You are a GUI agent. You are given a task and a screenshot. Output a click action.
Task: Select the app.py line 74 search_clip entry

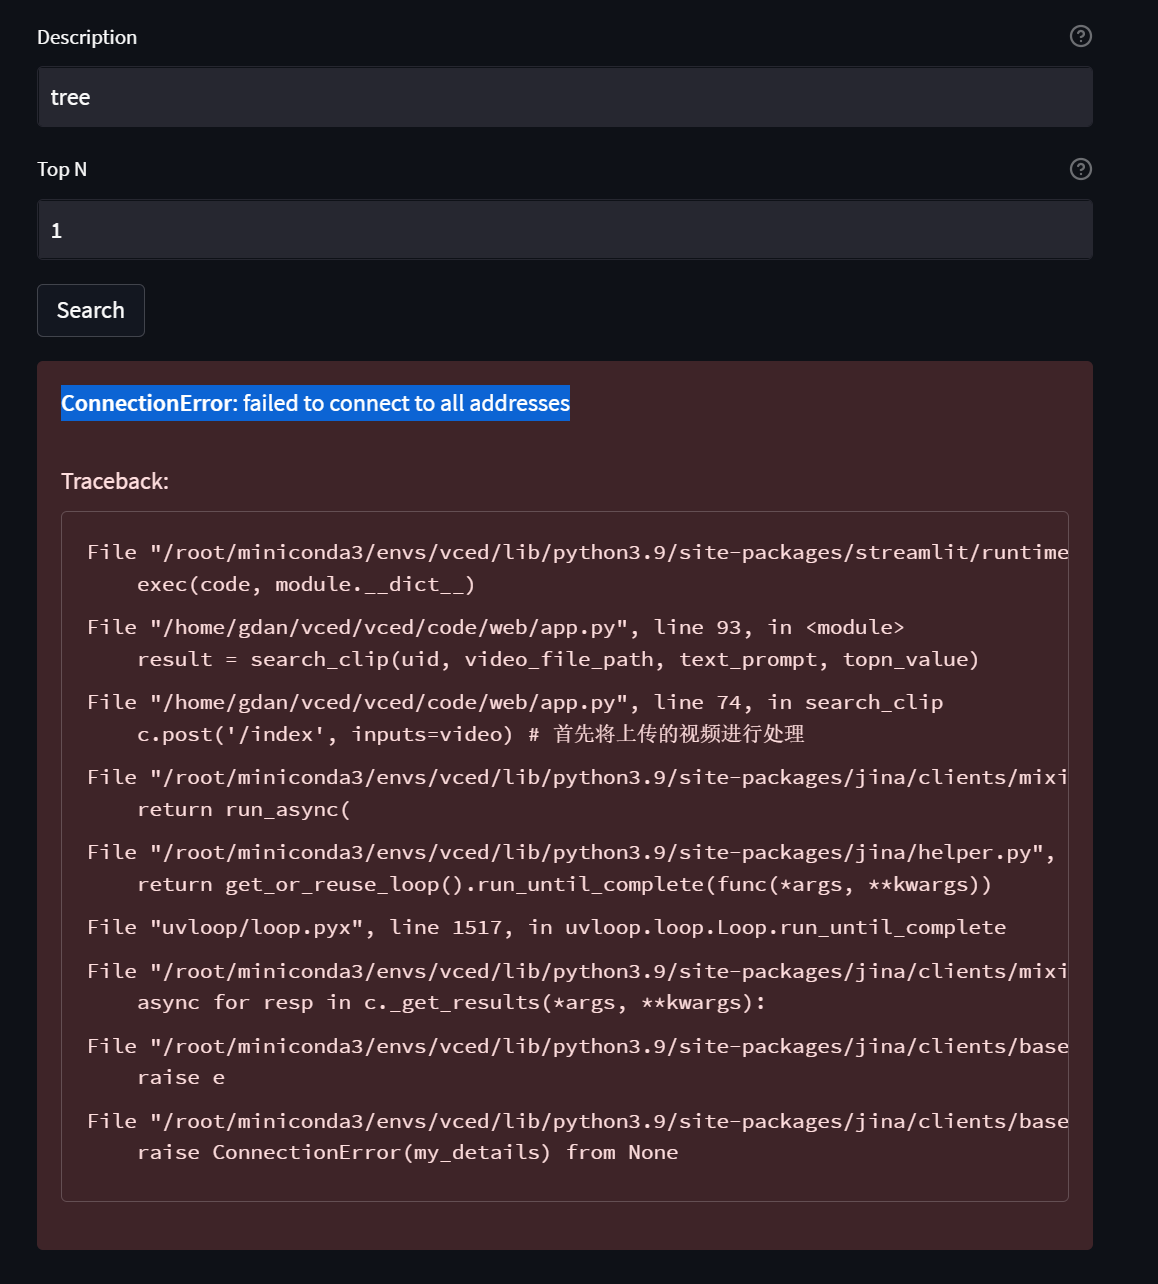[x=515, y=702]
